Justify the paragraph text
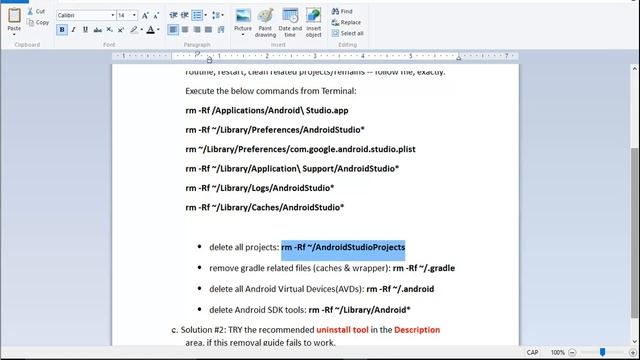The image size is (640, 360). click(209, 29)
